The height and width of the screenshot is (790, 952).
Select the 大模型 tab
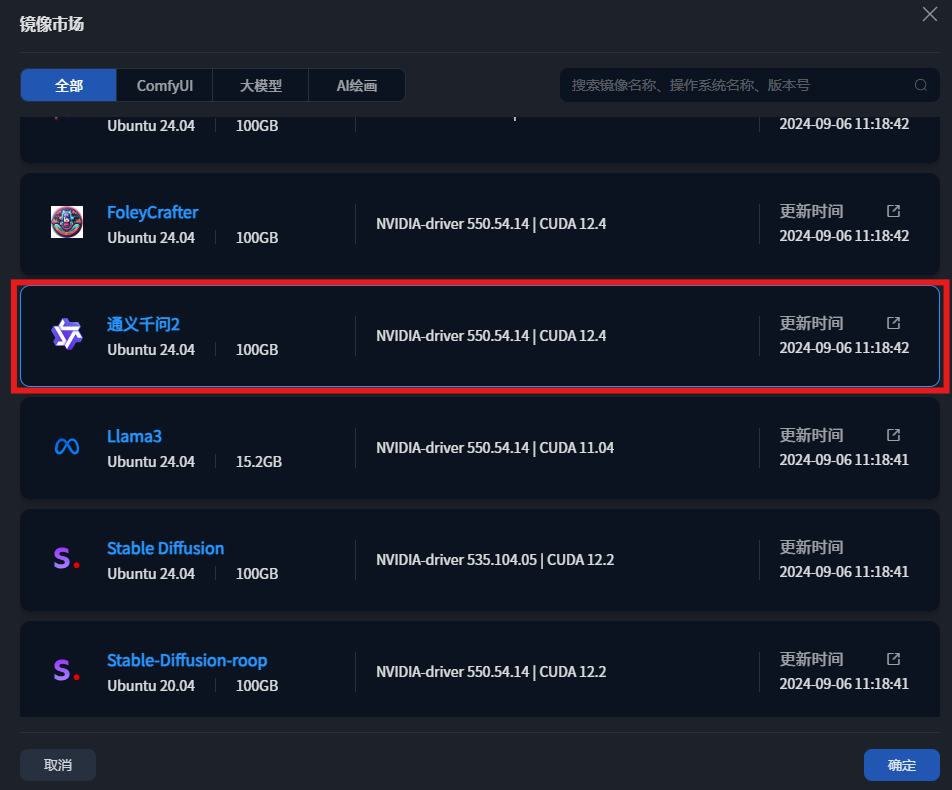[260, 86]
